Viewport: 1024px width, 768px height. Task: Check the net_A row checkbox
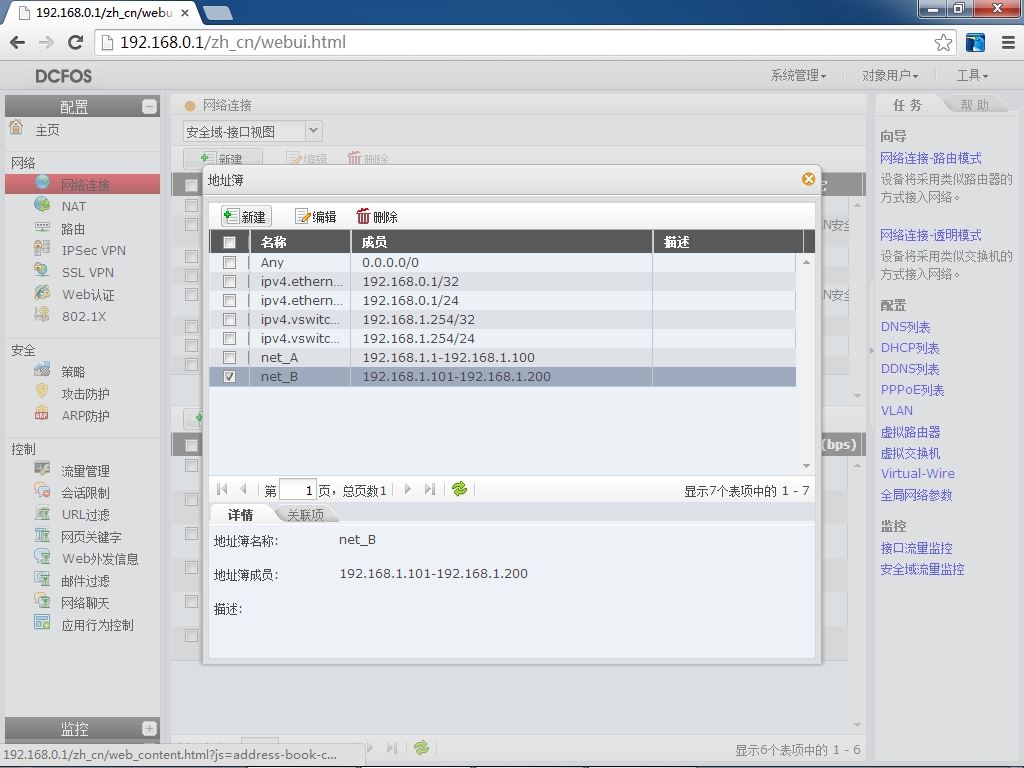click(x=229, y=357)
